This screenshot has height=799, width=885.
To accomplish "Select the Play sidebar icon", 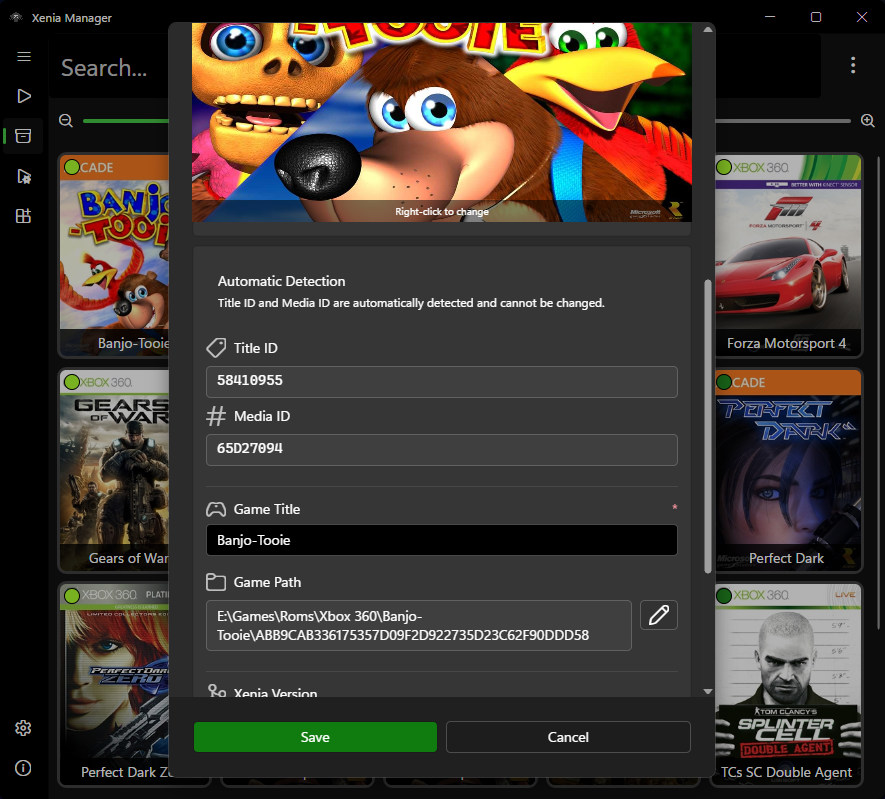I will (x=24, y=96).
